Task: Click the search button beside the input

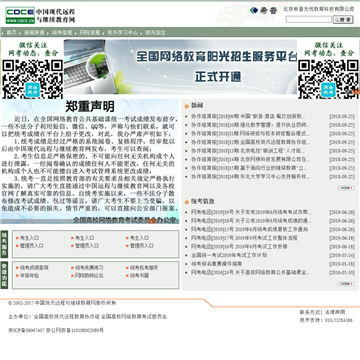Action: click(343, 20)
